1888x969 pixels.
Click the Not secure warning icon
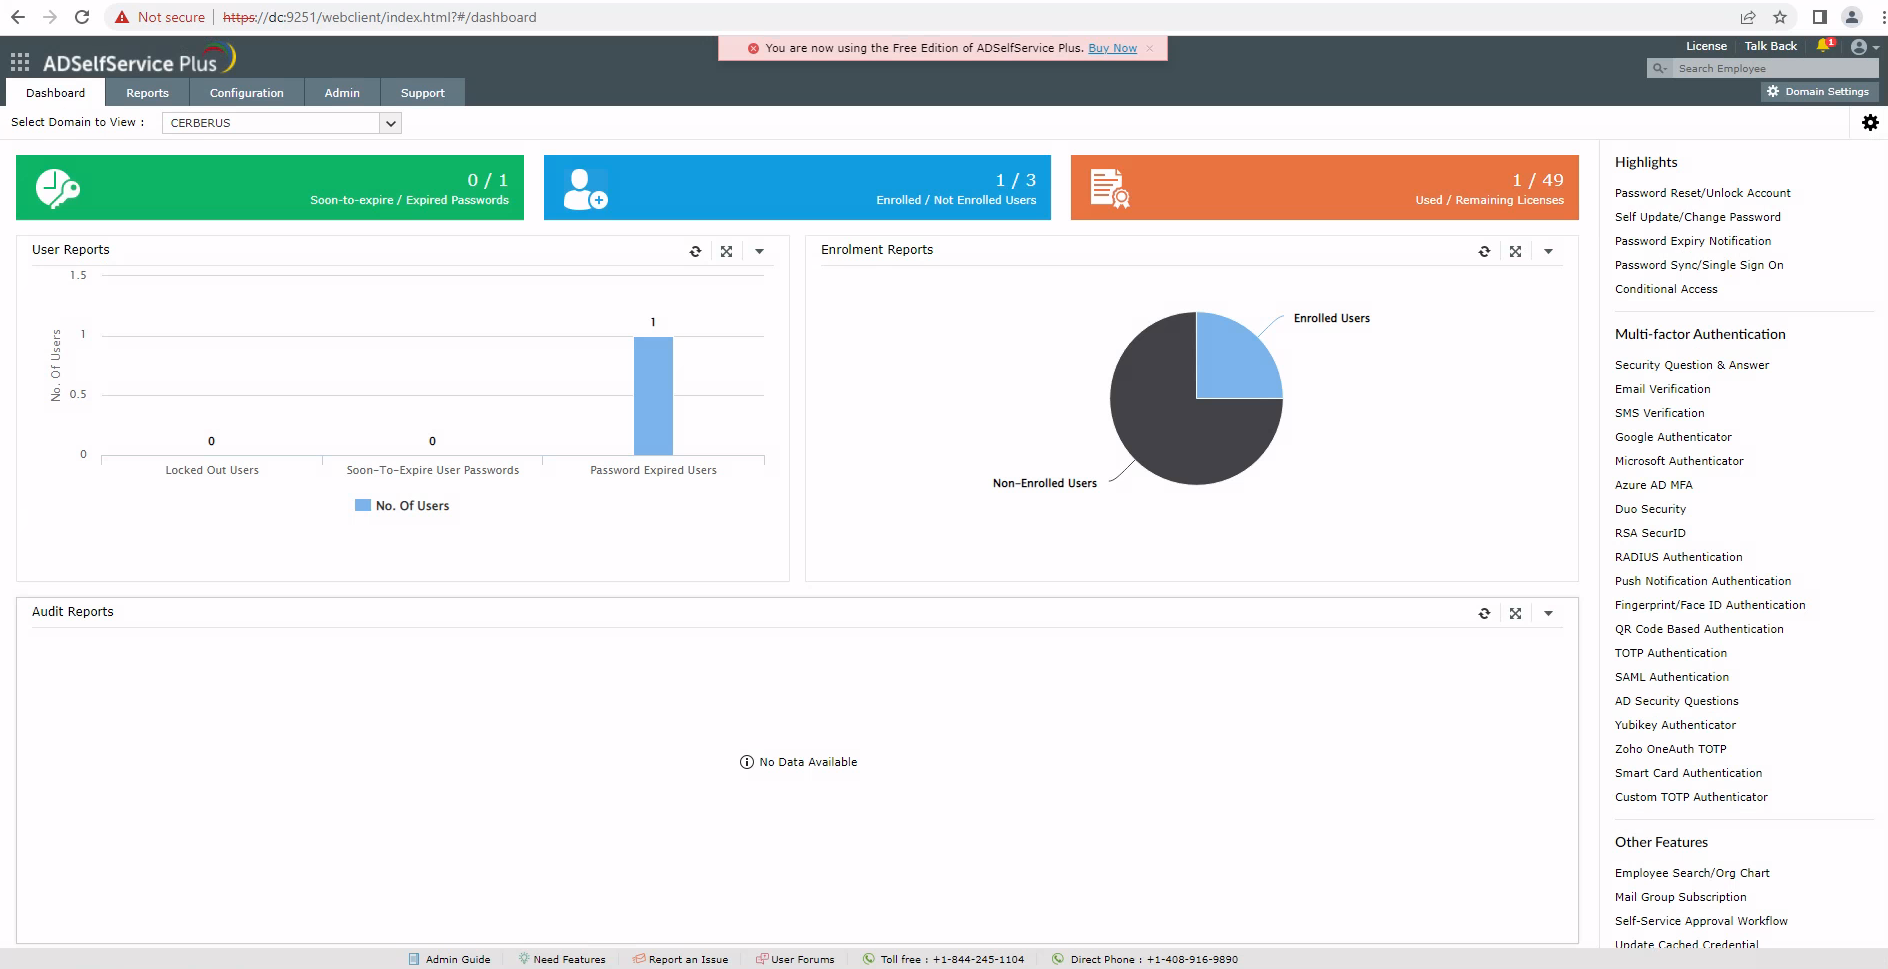[122, 17]
